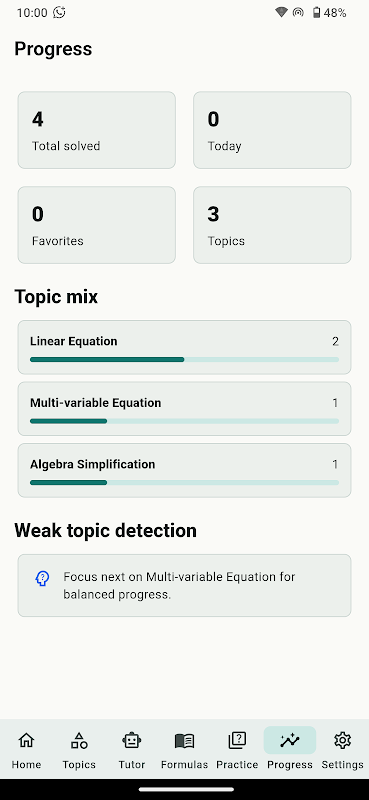
Task: Open the Practice quiz icon
Action: tap(237, 740)
